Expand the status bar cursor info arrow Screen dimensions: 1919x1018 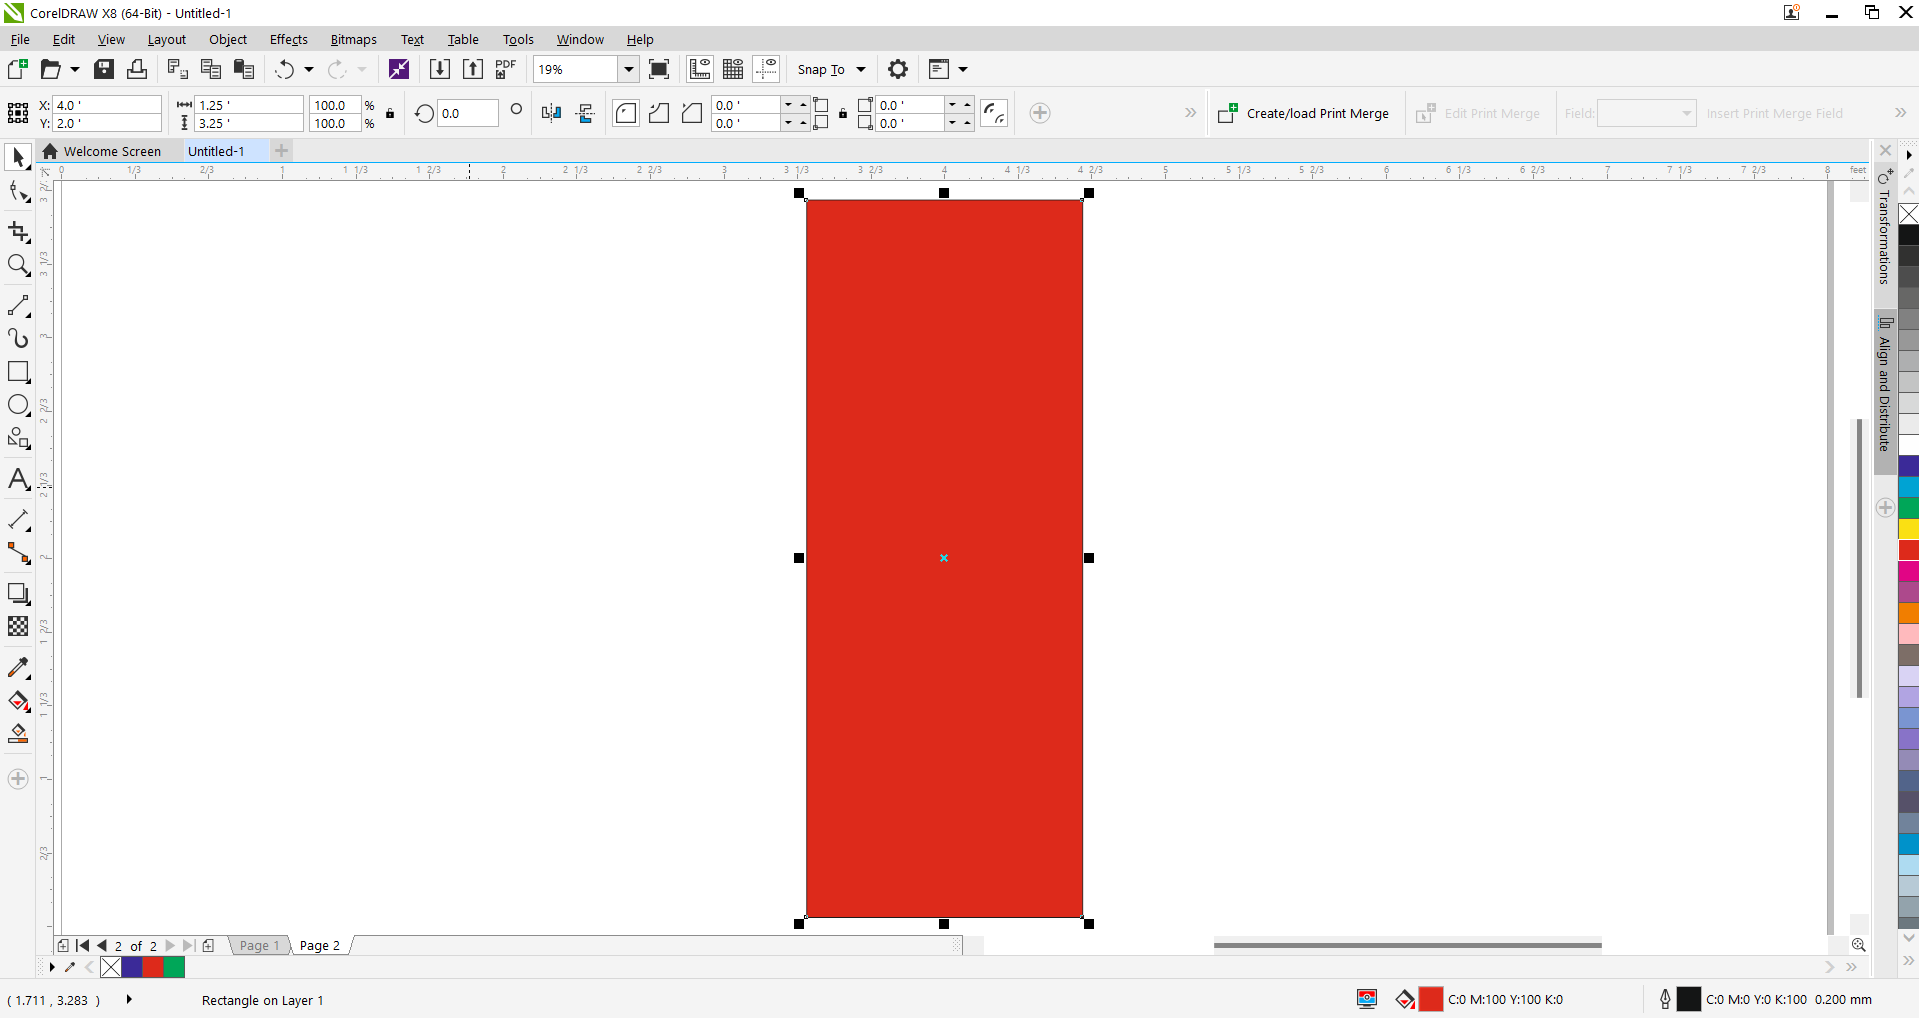click(x=129, y=999)
